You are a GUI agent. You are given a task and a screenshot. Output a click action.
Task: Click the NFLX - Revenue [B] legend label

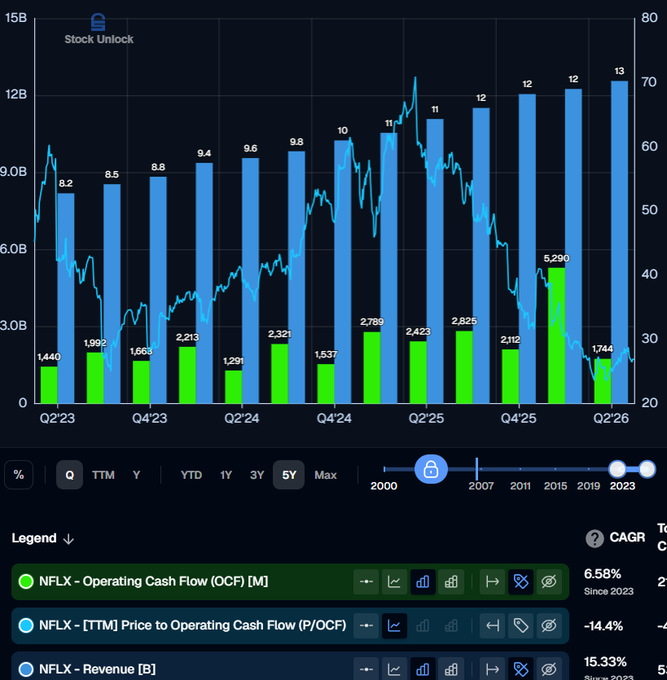point(97,669)
